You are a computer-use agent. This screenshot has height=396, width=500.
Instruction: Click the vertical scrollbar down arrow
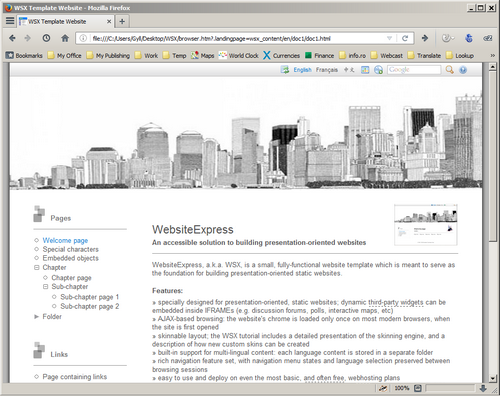pos(493,378)
